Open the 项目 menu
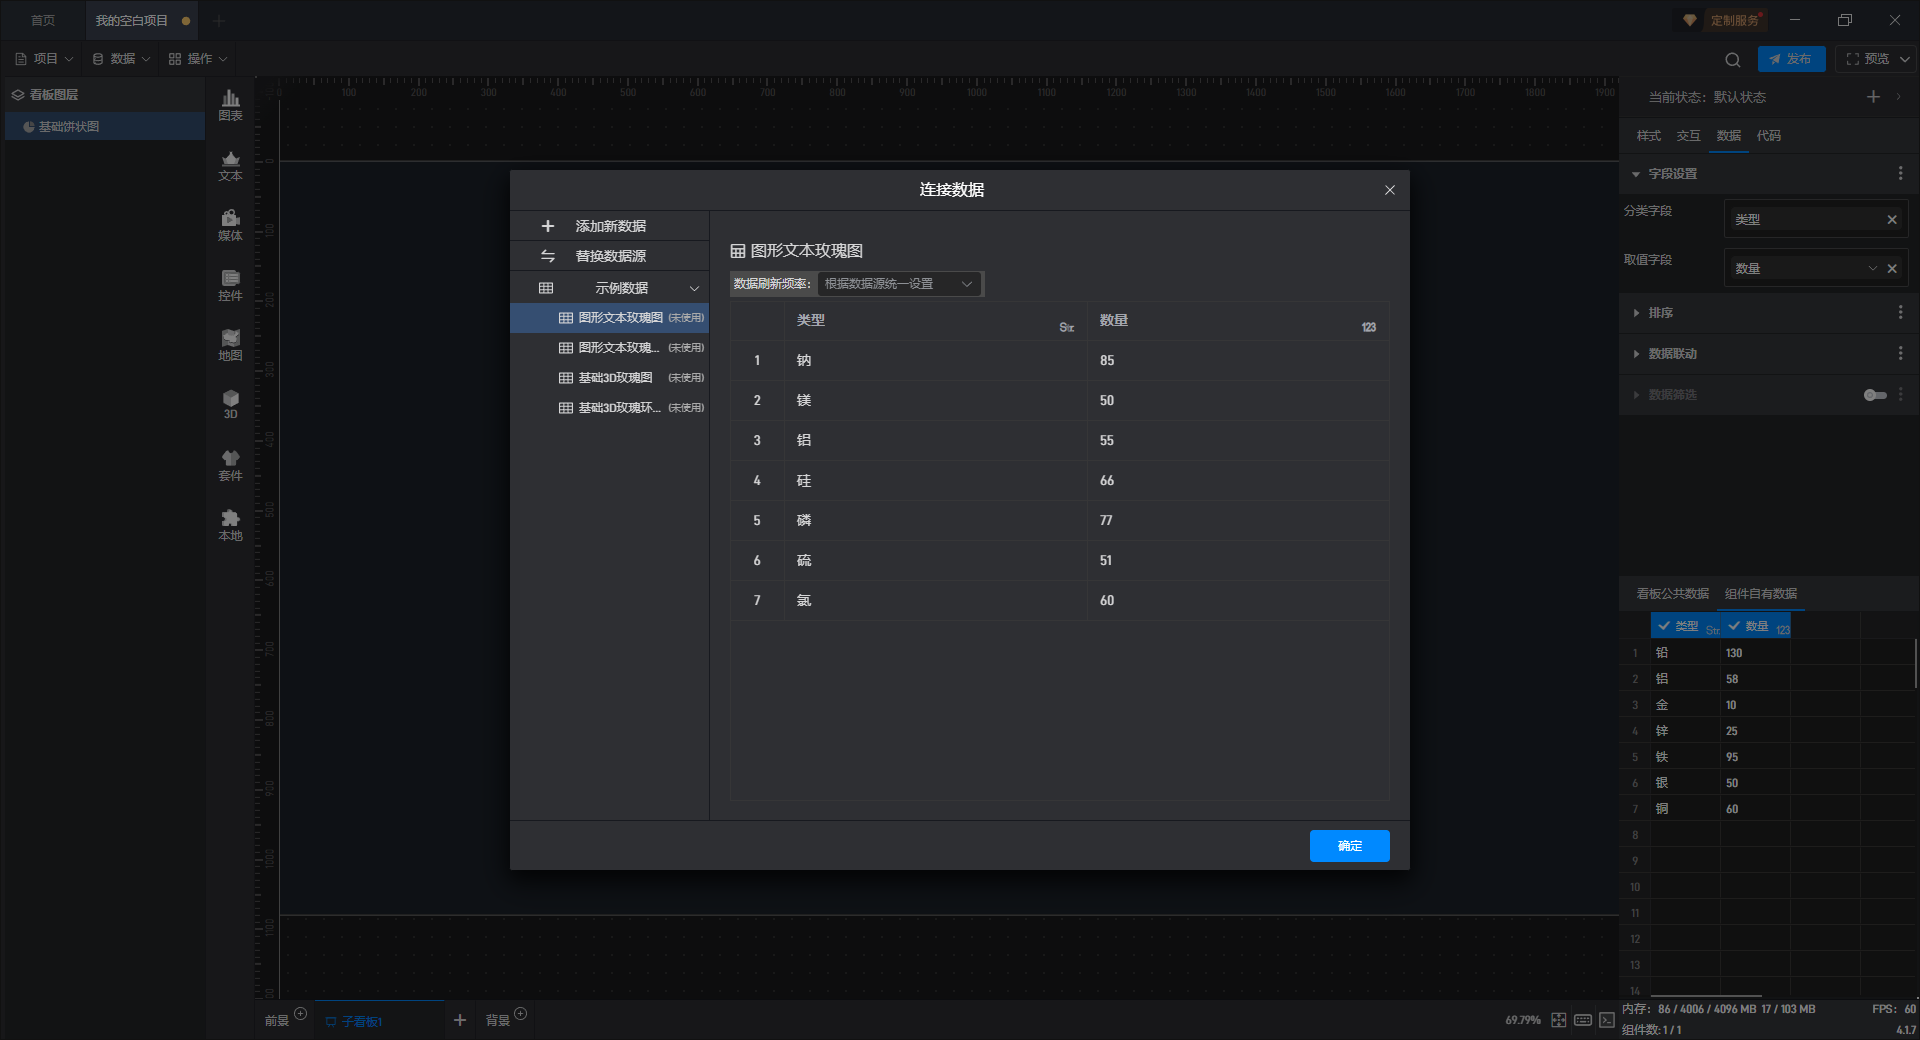The height and width of the screenshot is (1040, 1920). coord(44,59)
